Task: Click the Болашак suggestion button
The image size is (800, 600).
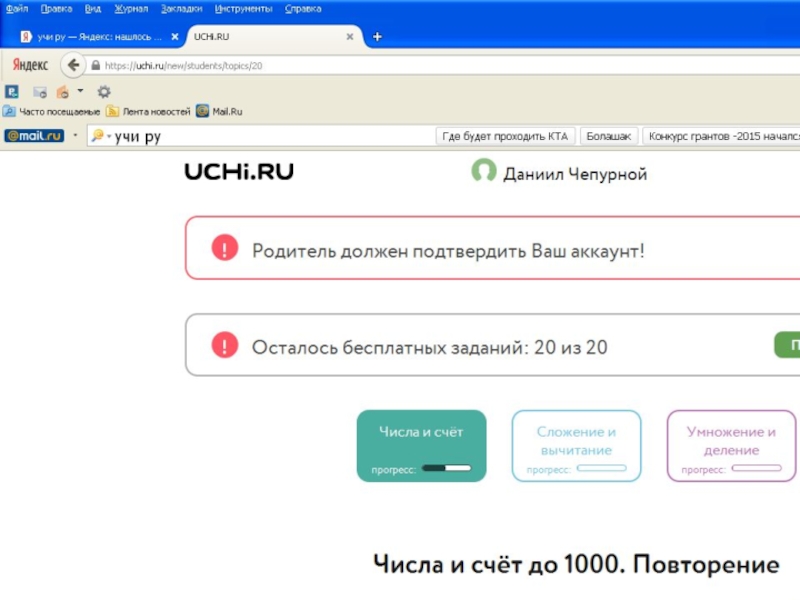Action: [609, 136]
